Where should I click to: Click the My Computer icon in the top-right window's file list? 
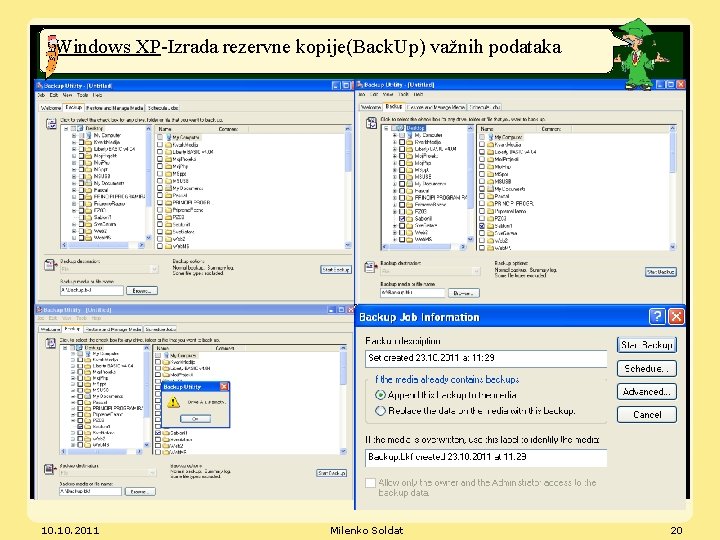[x=491, y=137]
